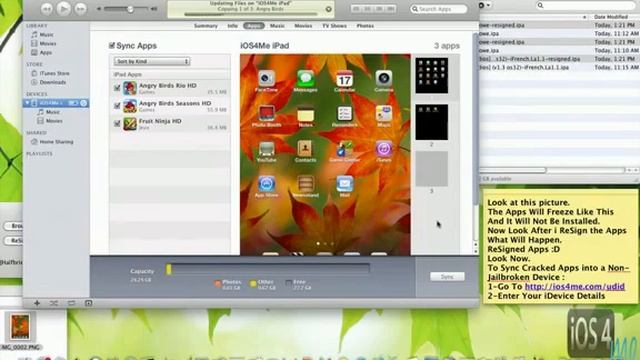Click the Angry Birds Rio HD app icon
Screen dimensions: 640x360
click(x=130, y=88)
